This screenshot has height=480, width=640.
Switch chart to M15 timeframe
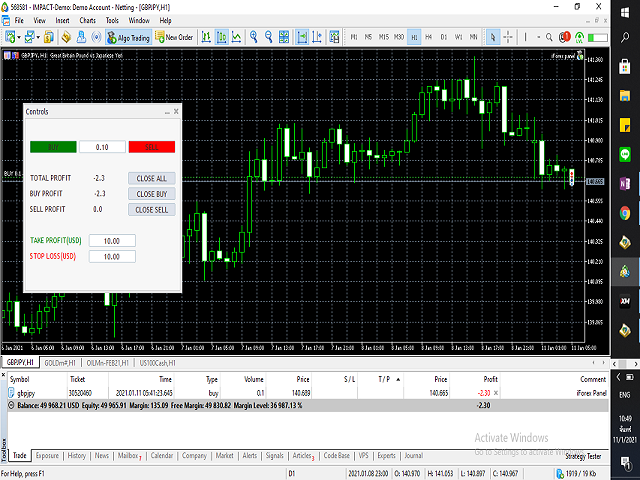[x=384, y=37]
